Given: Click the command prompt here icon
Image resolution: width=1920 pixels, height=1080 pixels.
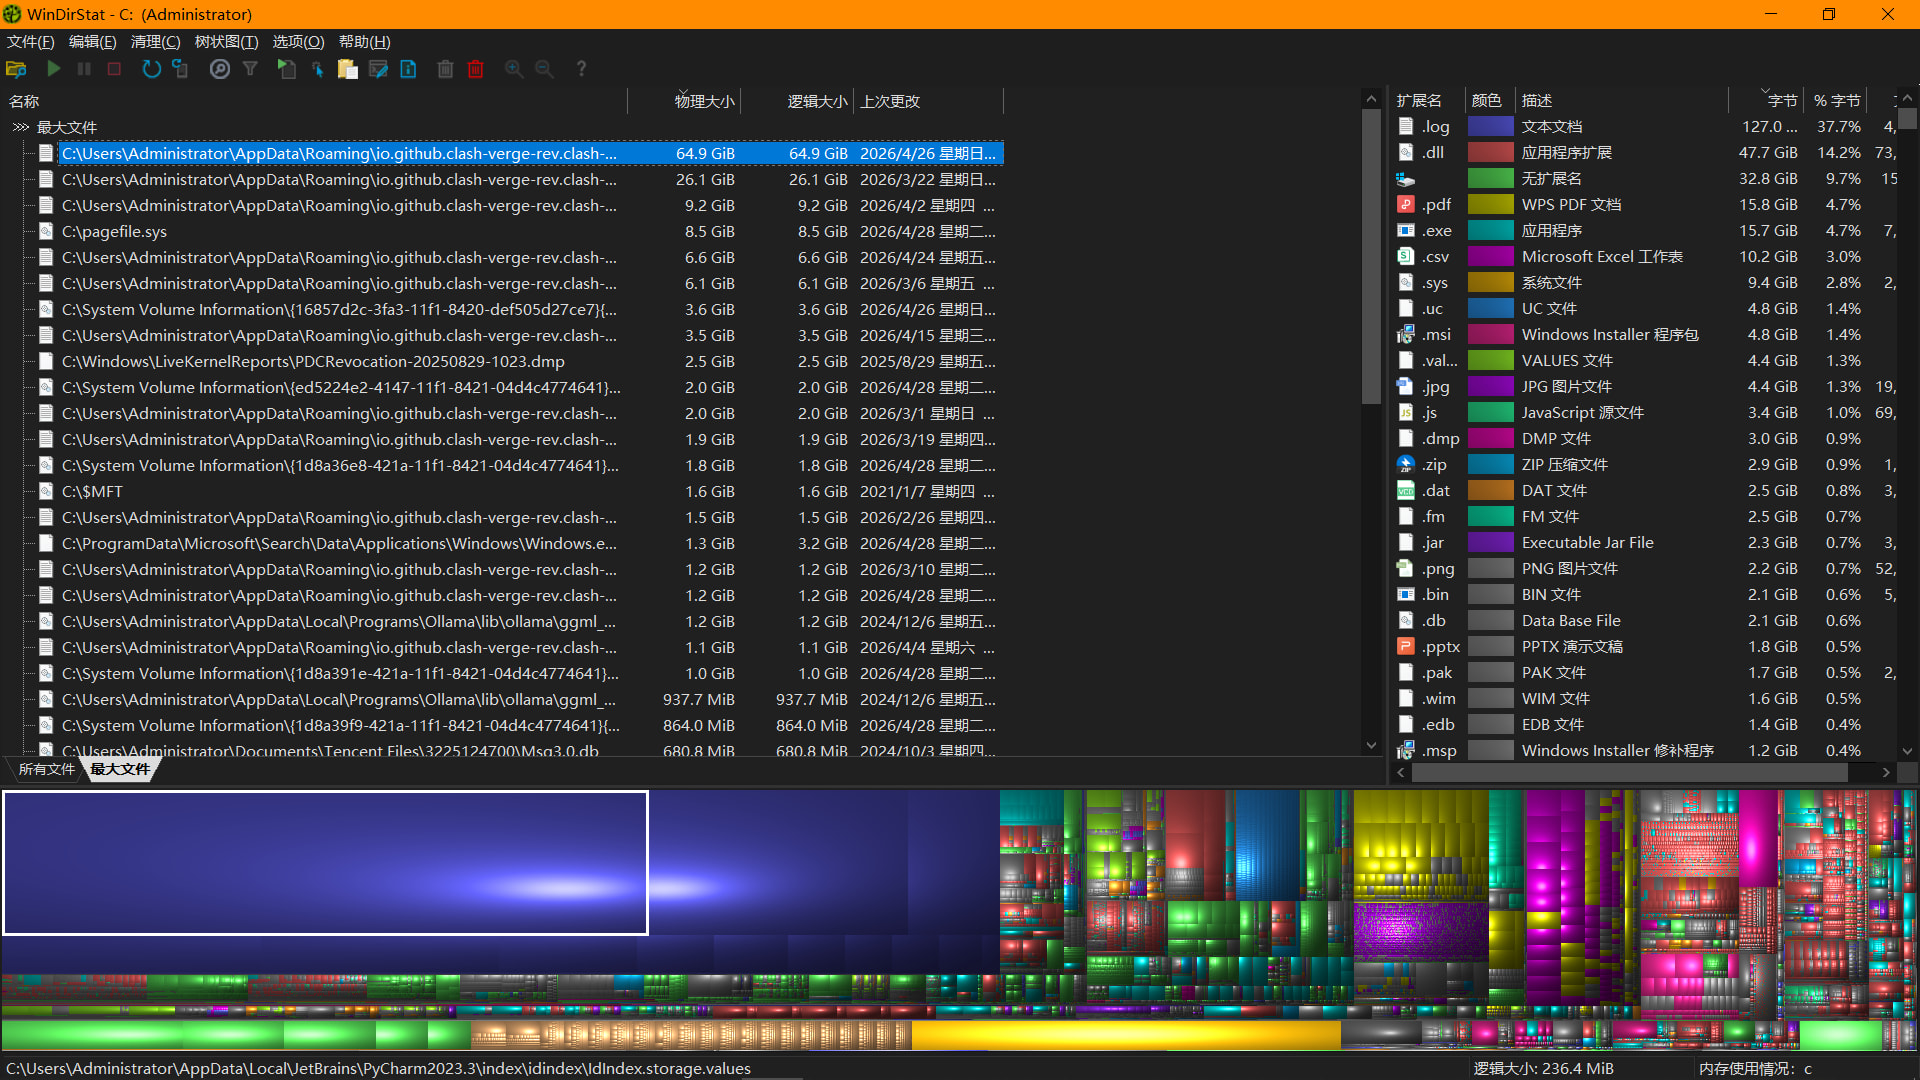Looking at the screenshot, I should tap(378, 69).
